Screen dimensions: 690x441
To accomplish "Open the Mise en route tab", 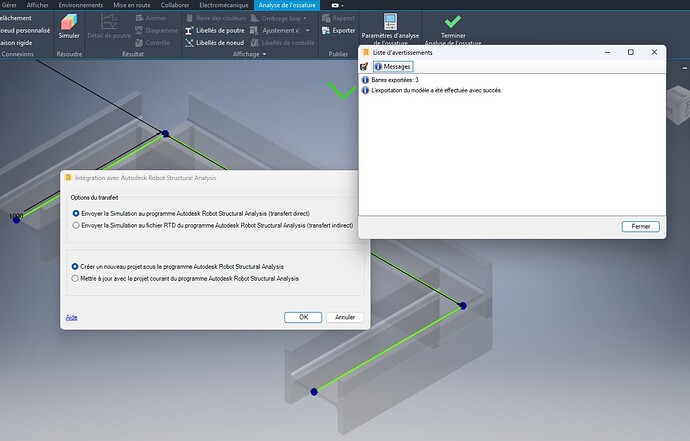I will click(x=132, y=5).
